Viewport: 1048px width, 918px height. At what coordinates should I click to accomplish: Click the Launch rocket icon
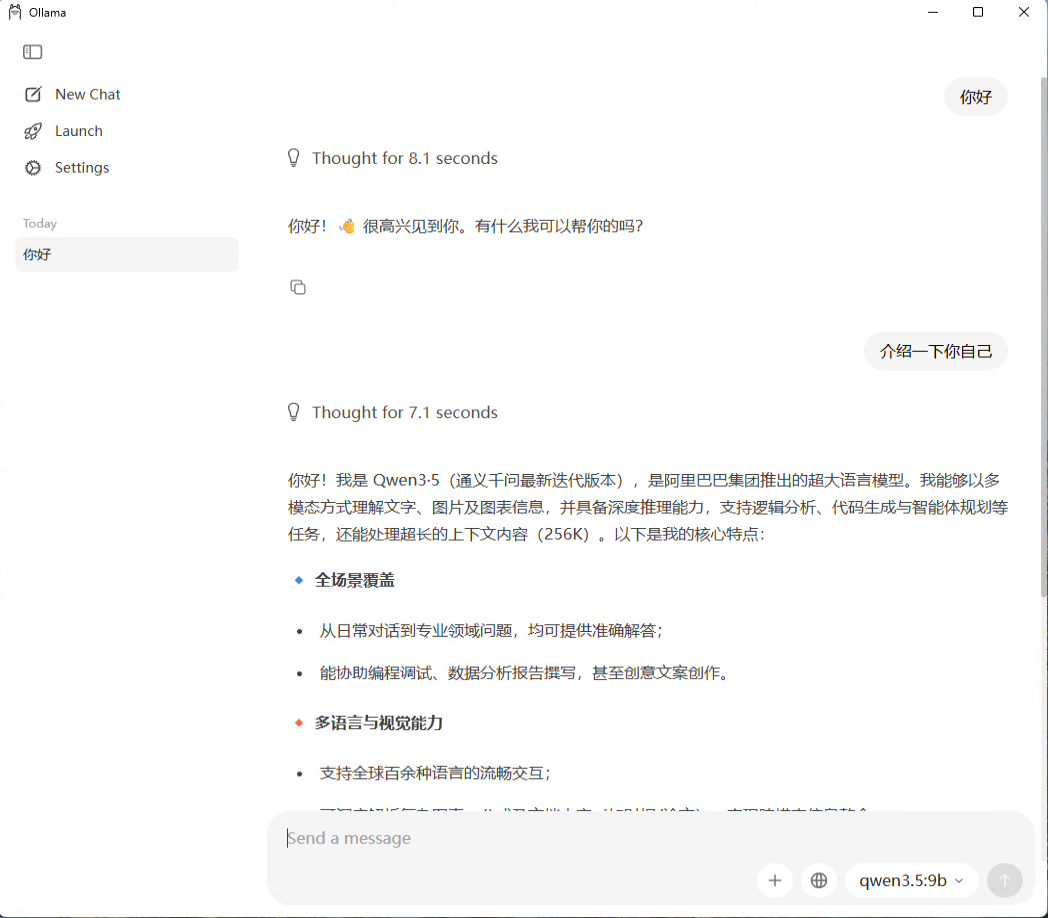pyautogui.click(x=33, y=131)
